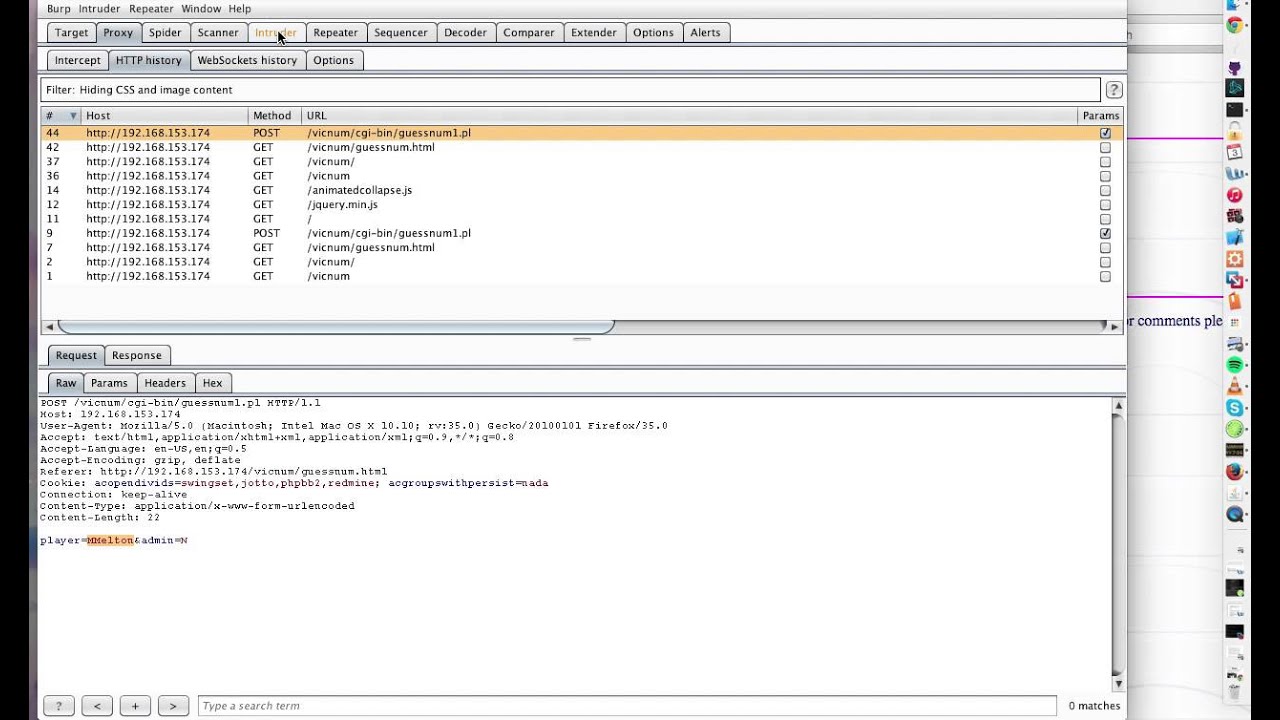Open Calendar from the dock
This screenshot has height=720, width=1280.
pyautogui.click(x=1235, y=153)
